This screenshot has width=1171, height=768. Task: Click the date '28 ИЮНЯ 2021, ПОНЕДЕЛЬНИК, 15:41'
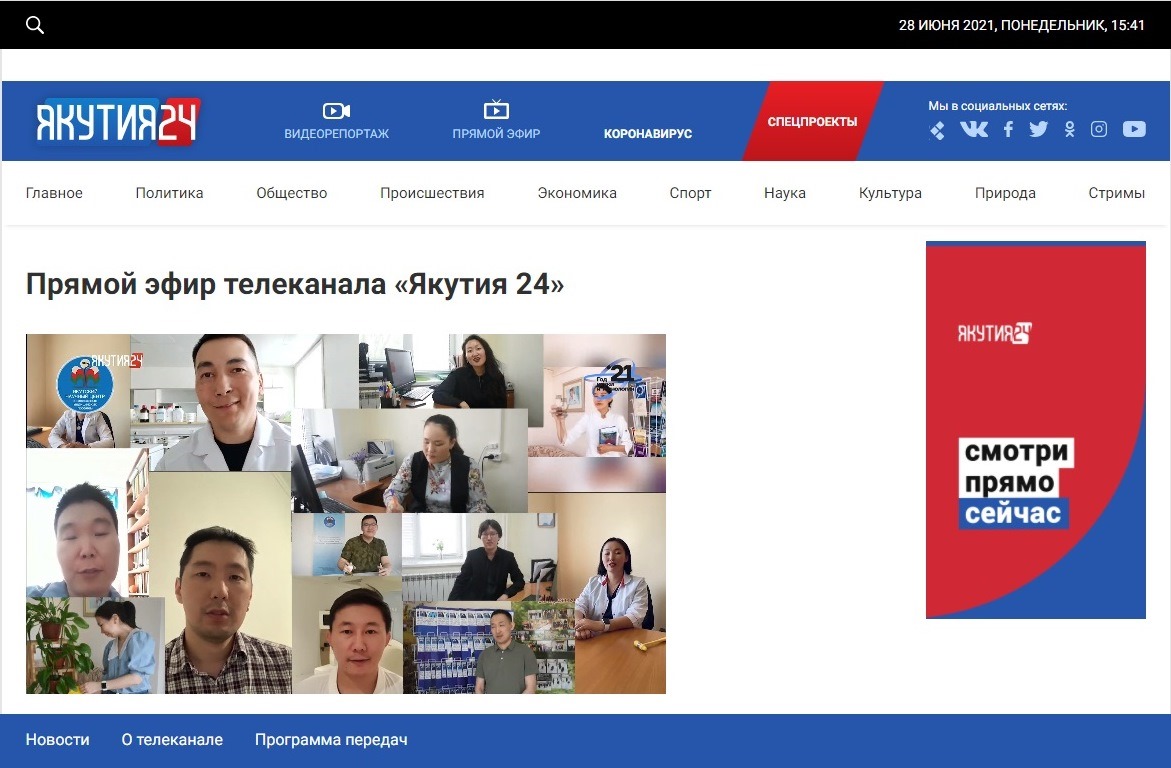(1021, 25)
